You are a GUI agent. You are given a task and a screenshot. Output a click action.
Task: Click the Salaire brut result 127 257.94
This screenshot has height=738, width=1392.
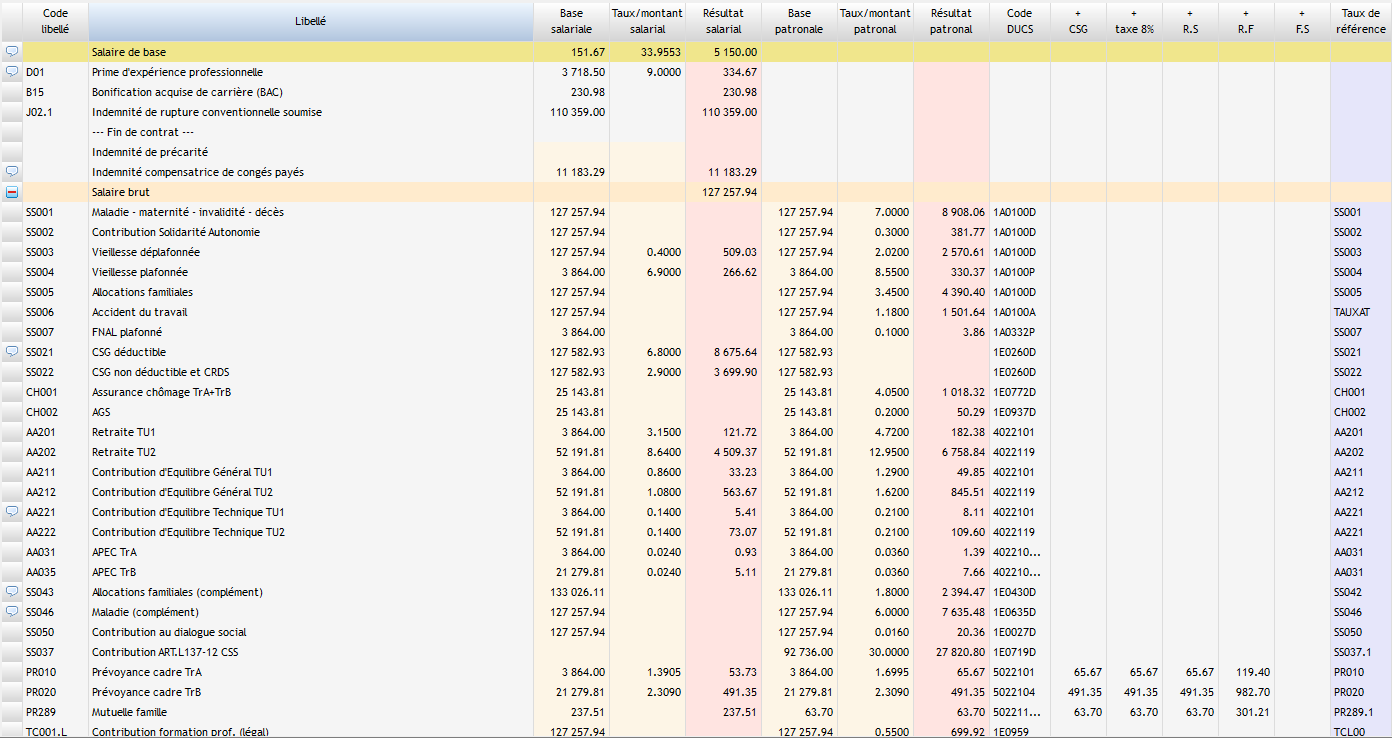click(x=729, y=192)
